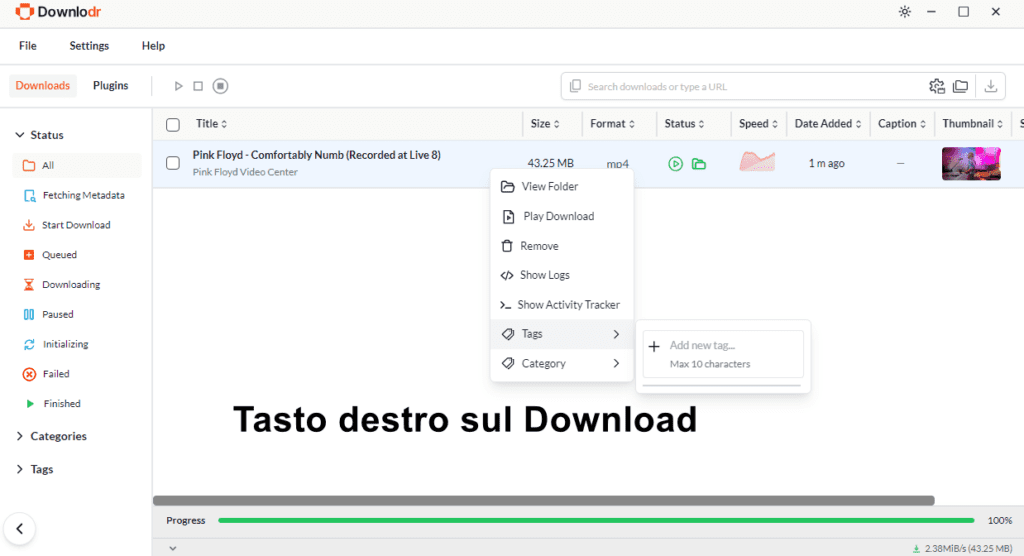
Task: Open the Category submenu entry
Action: pos(562,363)
